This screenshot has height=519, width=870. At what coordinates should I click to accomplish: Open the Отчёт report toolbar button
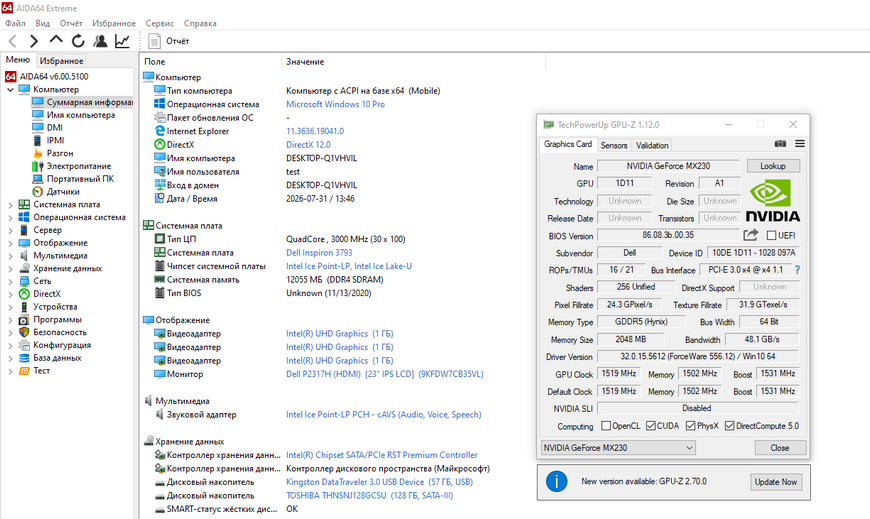pos(169,41)
